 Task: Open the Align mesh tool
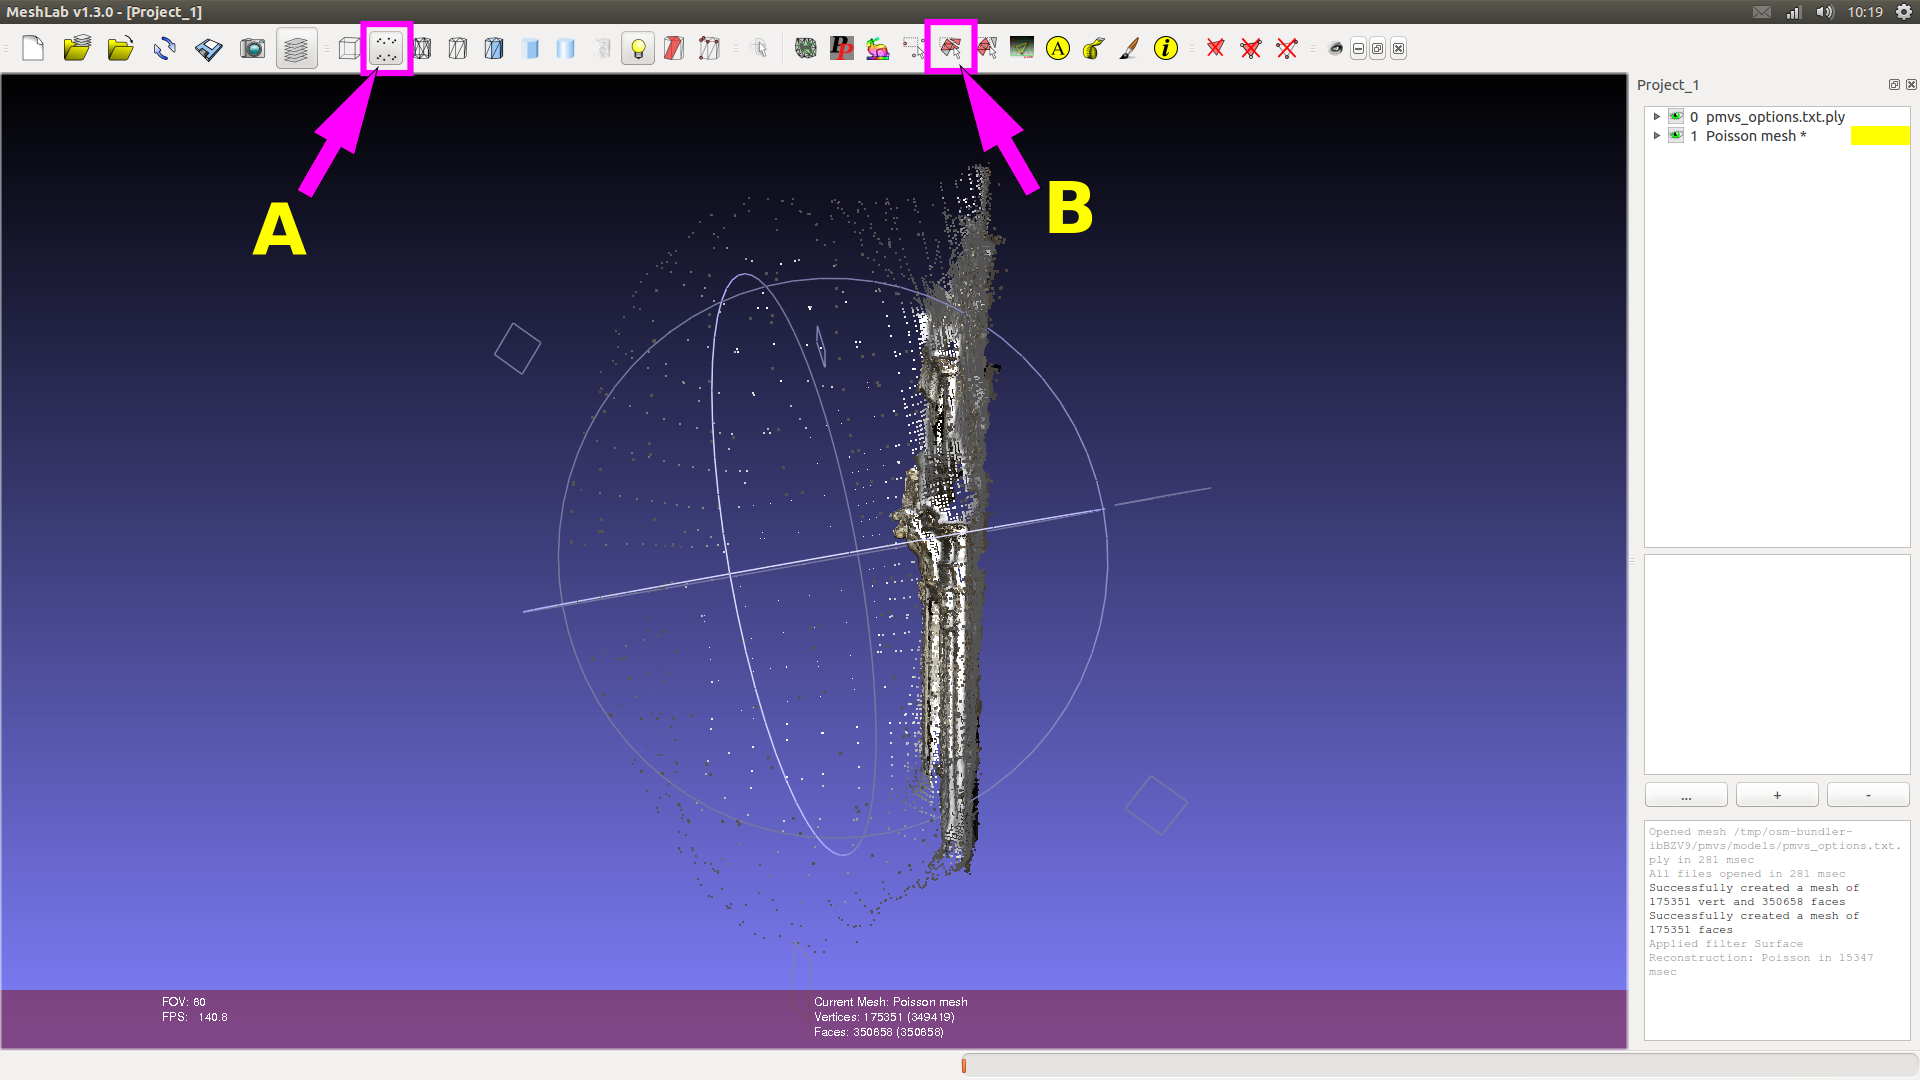tap(806, 48)
